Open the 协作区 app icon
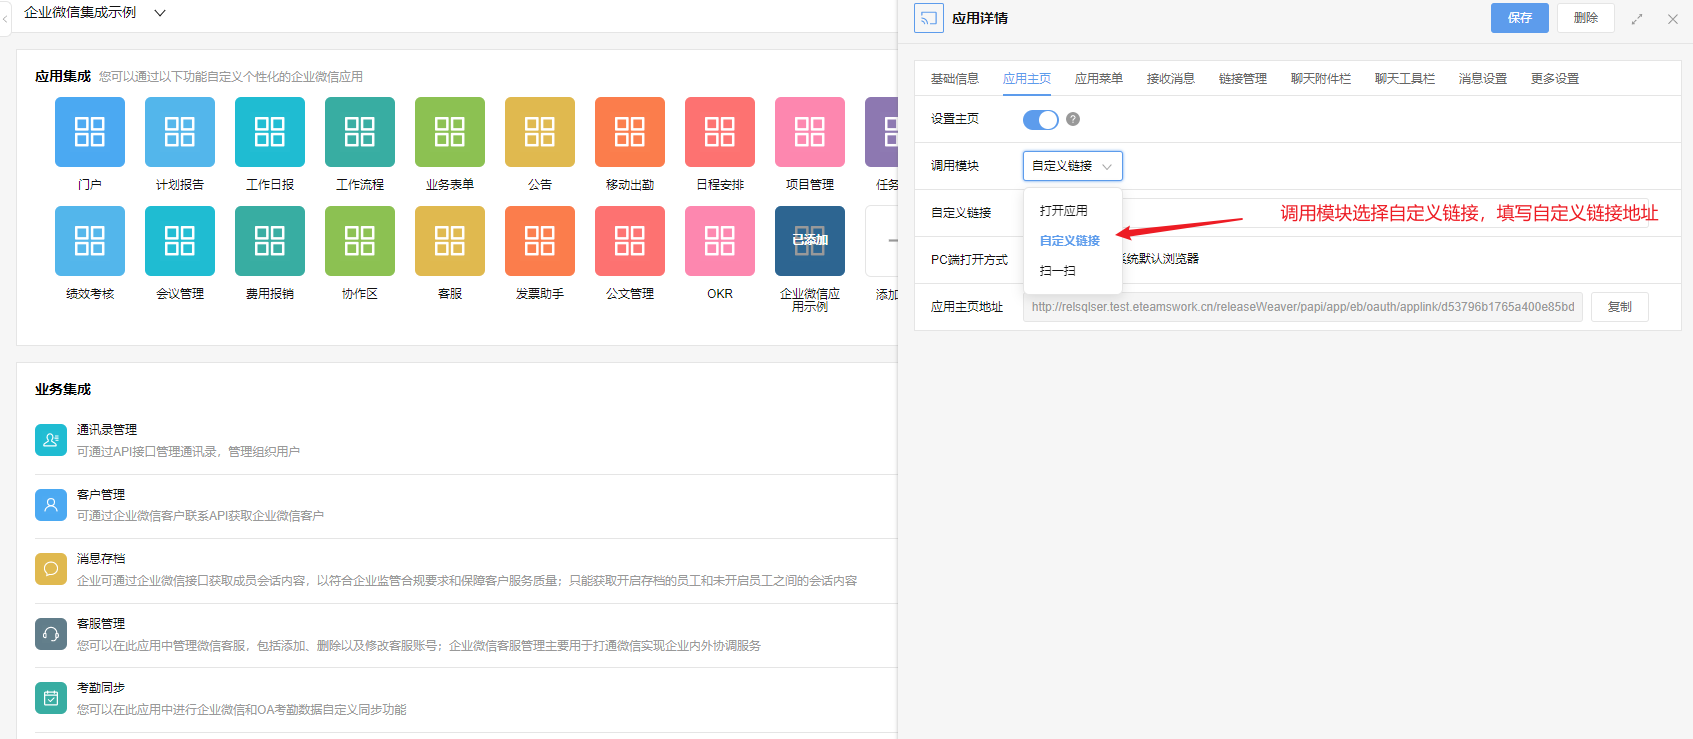Screen dimensions: 1693x739 360,241
